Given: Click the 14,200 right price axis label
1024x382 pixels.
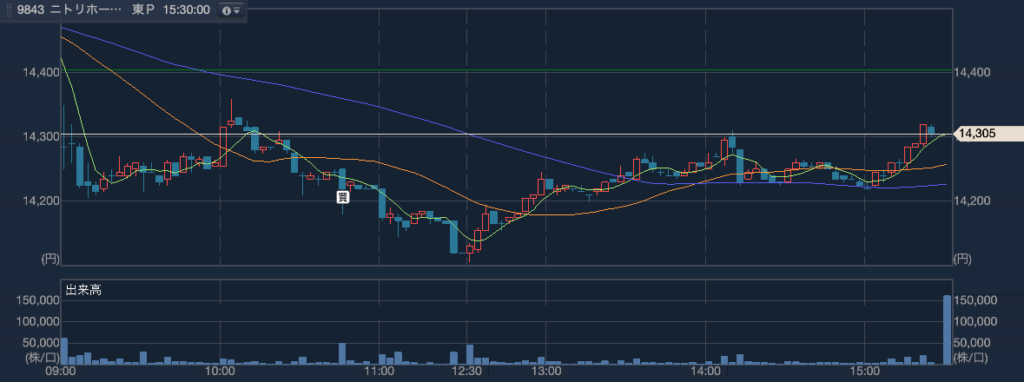Looking at the screenshot, I should [x=972, y=200].
